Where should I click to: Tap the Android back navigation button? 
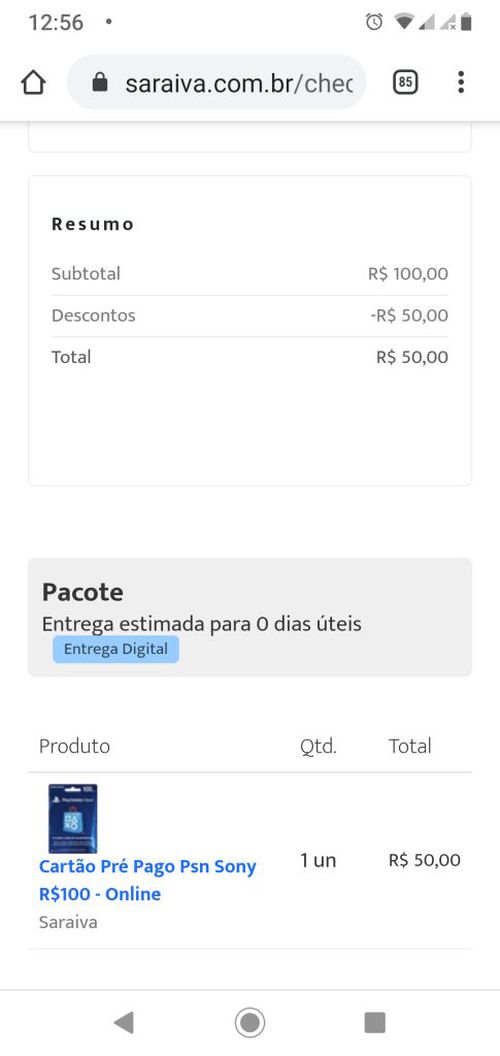point(123,1022)
